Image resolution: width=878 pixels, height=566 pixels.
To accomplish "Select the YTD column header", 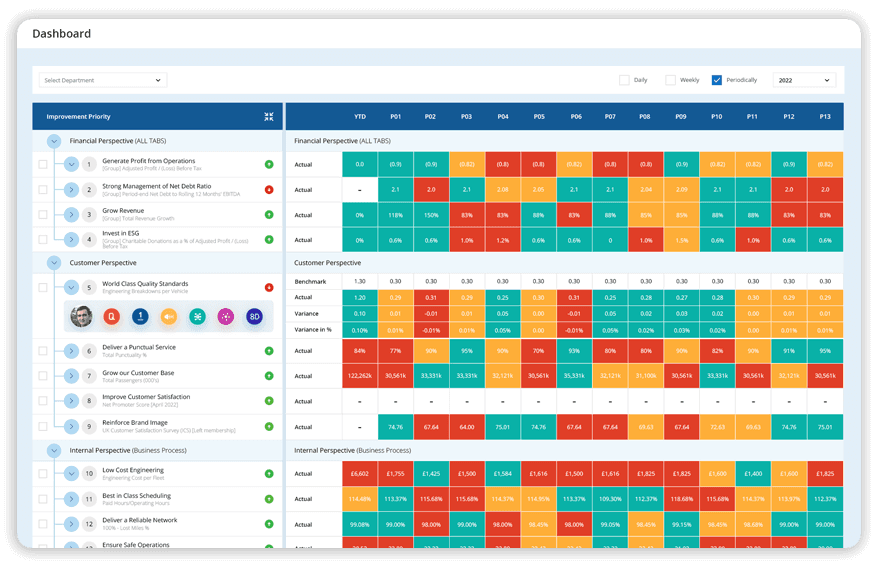I will point(360,117).
